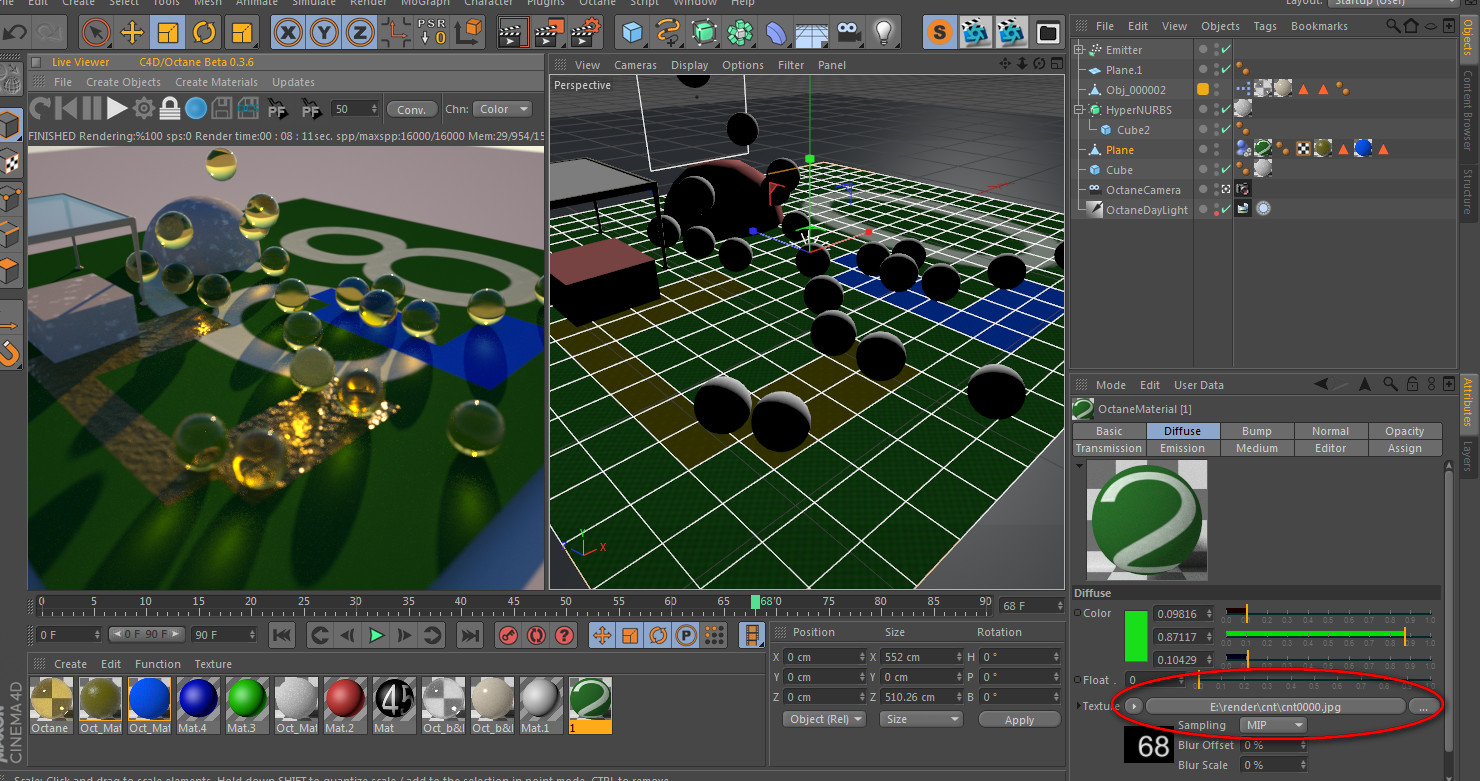
Task: Open the spline pen tool icon
Action: [x=668, y=33]
